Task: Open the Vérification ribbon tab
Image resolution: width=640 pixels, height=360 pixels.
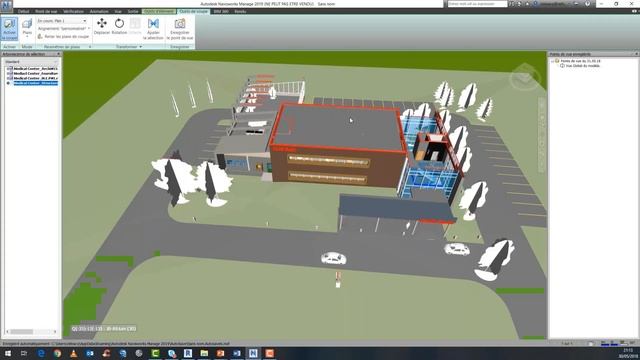Action: pyautogui.click(x=73, y=11)
